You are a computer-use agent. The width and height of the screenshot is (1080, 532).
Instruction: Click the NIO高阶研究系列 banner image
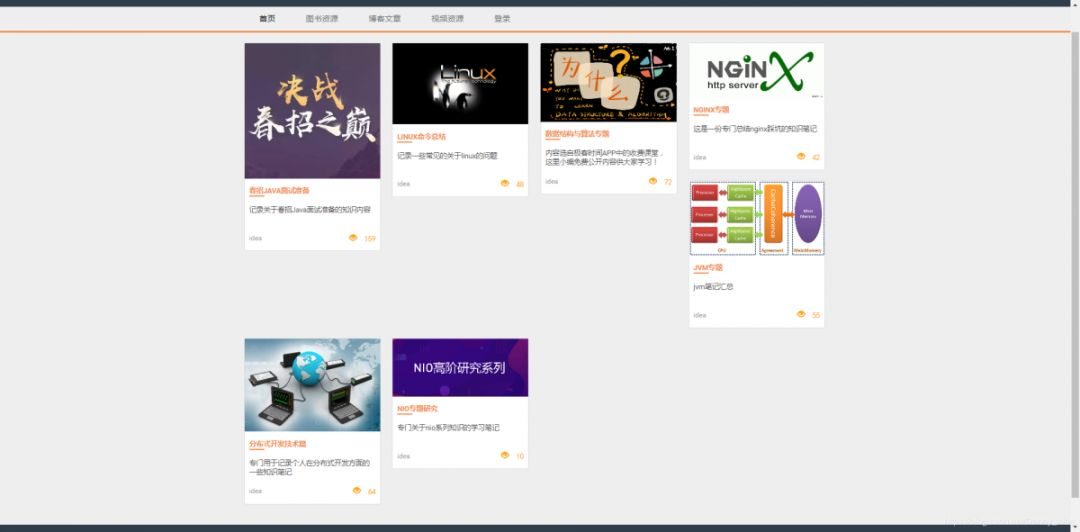point(460,367)
